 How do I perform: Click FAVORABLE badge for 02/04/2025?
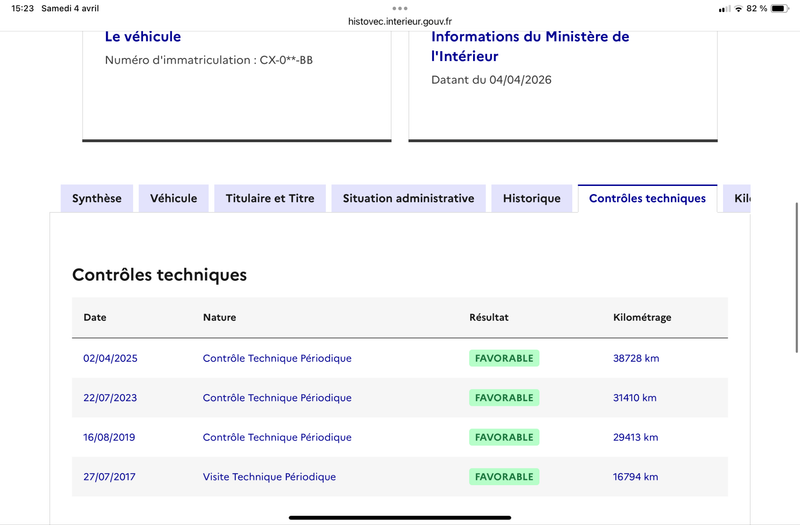tap(504, 358)
